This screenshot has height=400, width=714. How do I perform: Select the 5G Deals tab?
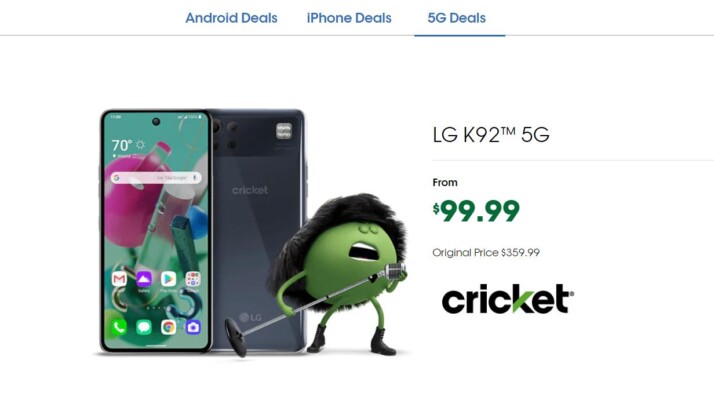(x=457, y=18)
